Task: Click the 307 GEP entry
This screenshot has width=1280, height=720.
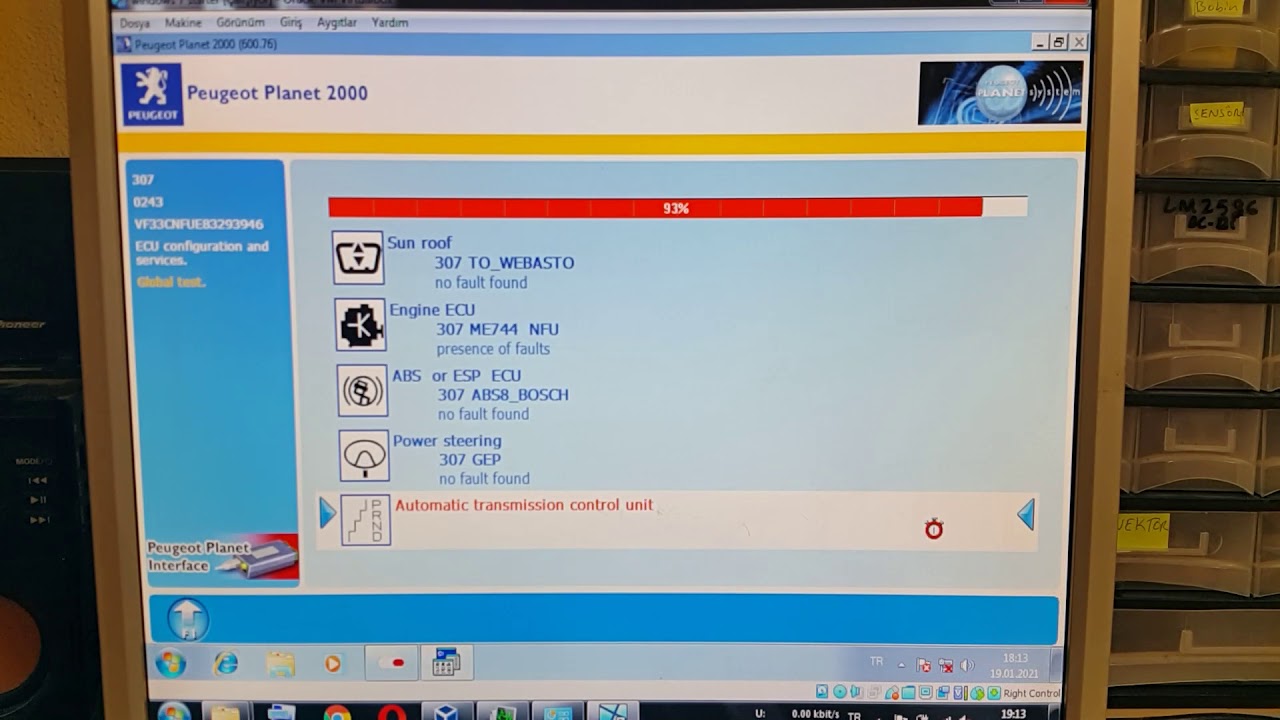Action: [470, 460]
